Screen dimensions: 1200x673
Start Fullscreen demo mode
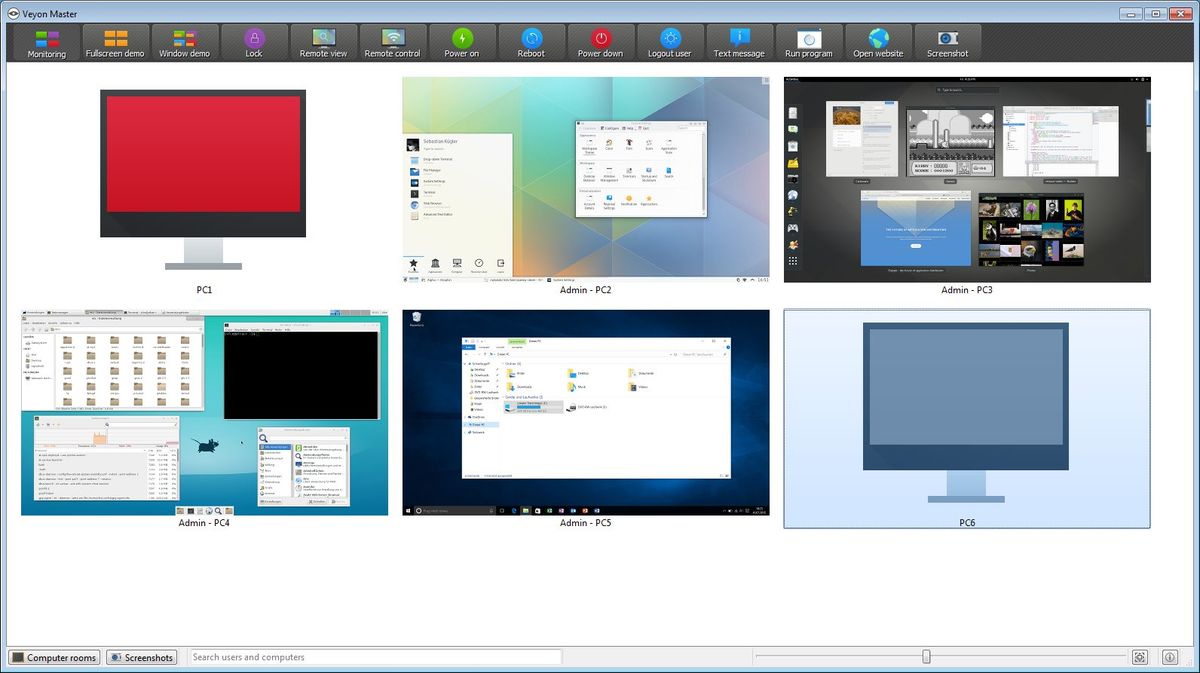pos(115,42)
